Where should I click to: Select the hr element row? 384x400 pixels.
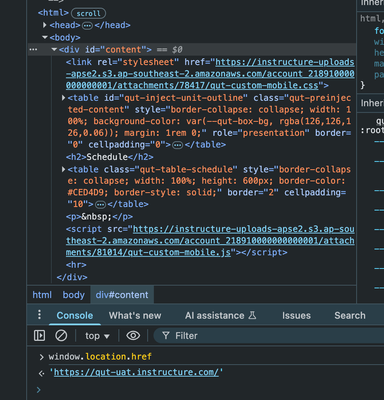coord(76,265)
